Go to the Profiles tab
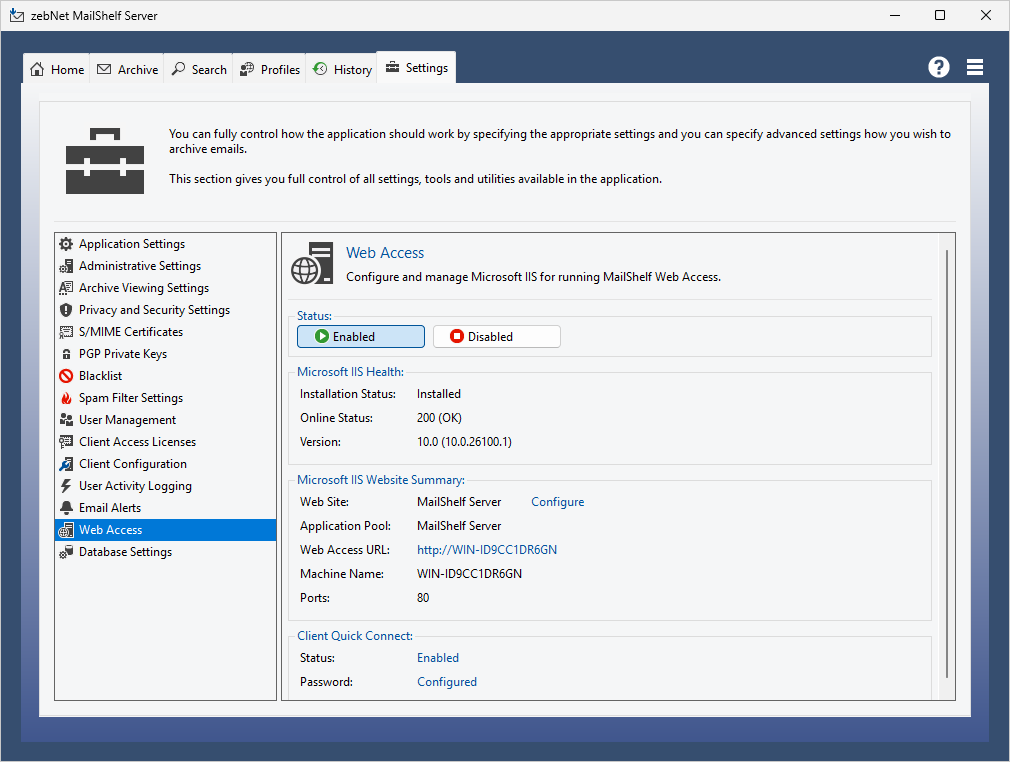The width and height of the screenshot is (1010, 762). tap(270, 69)
